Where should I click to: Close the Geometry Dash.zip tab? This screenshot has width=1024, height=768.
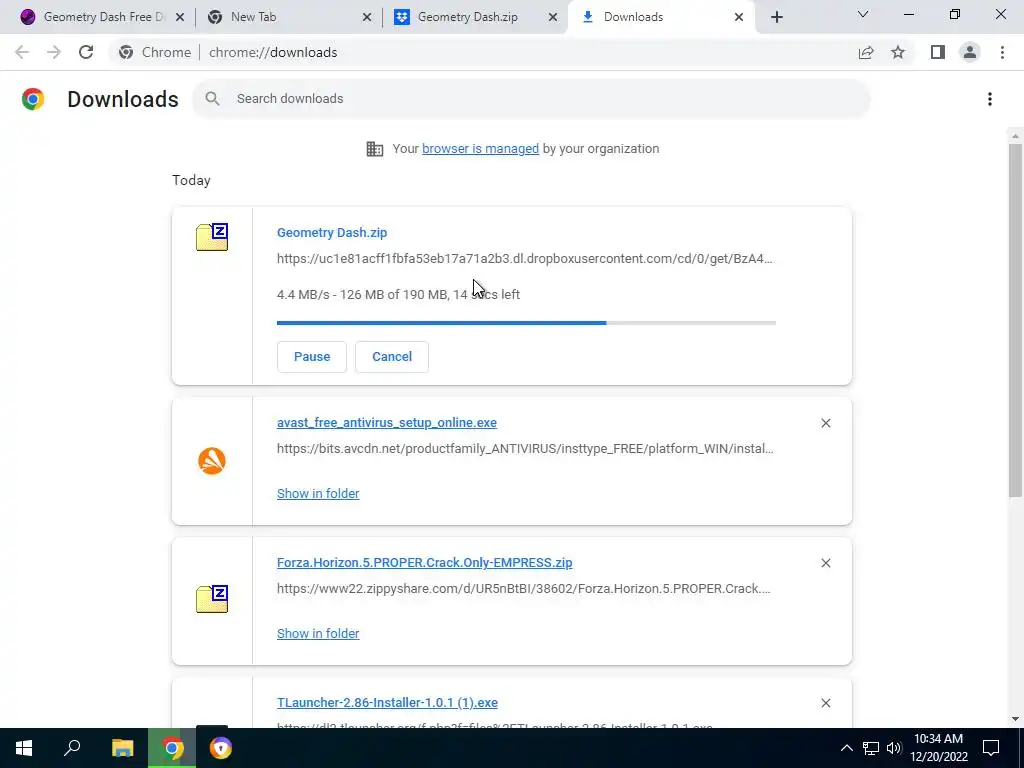pyautogui.click(x=553, y=17)
